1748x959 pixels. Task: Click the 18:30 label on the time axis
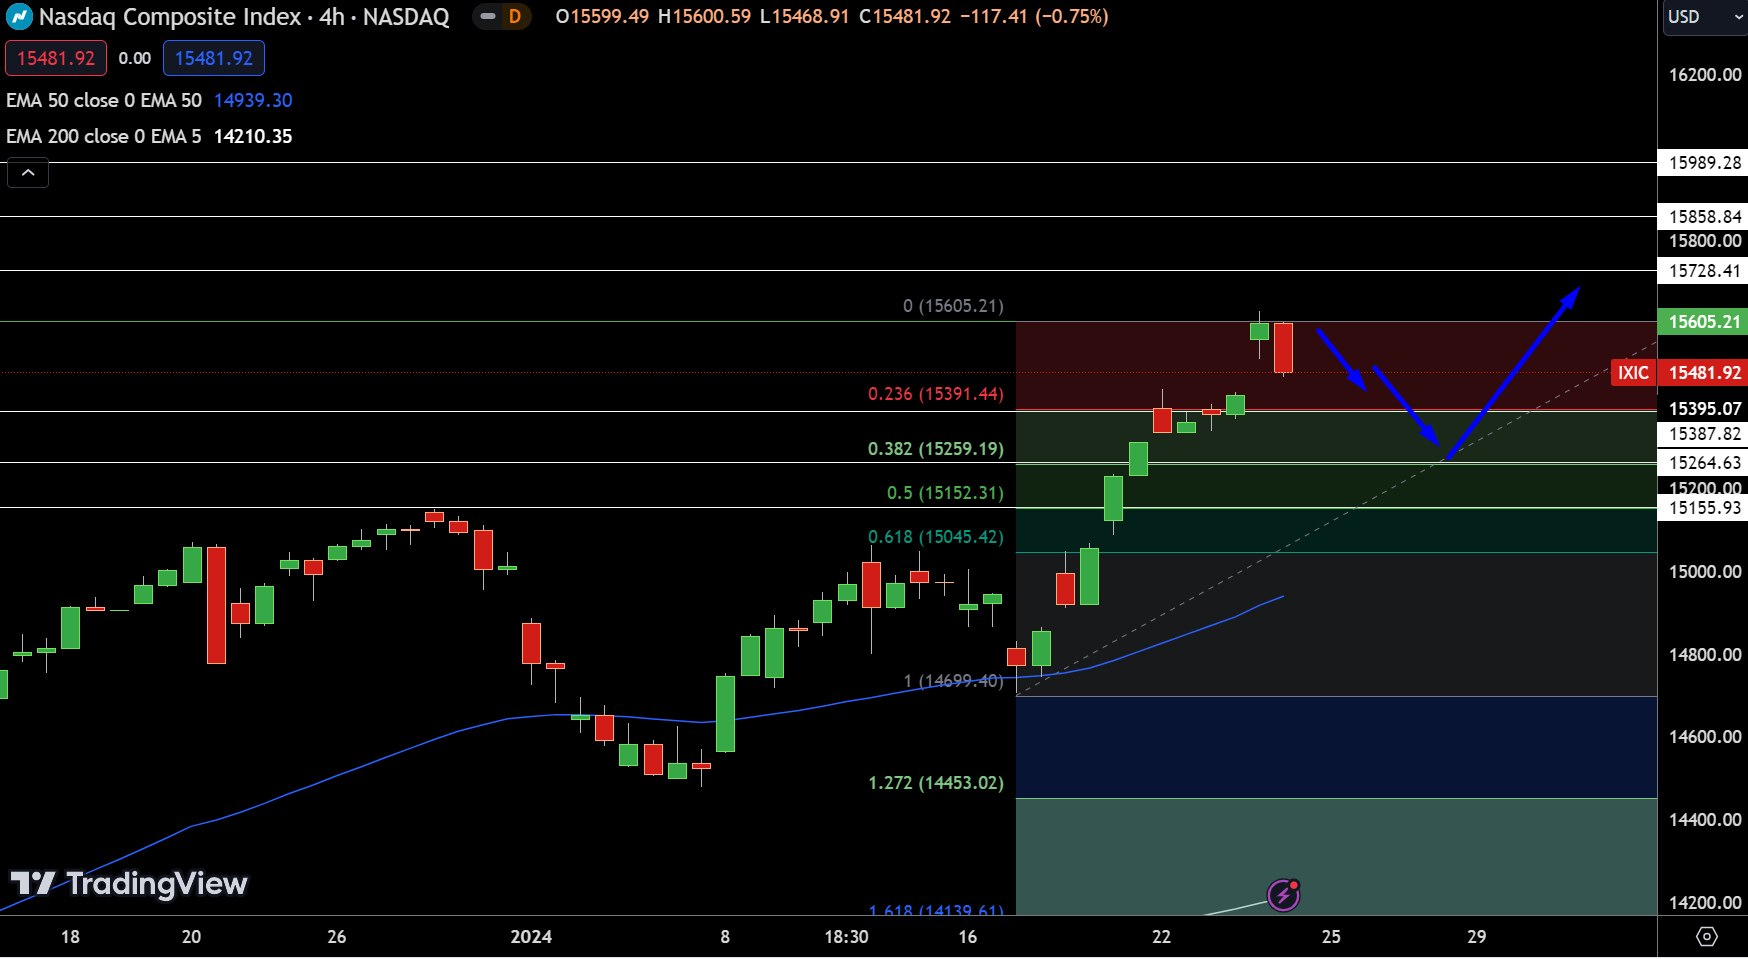(846, 937)
